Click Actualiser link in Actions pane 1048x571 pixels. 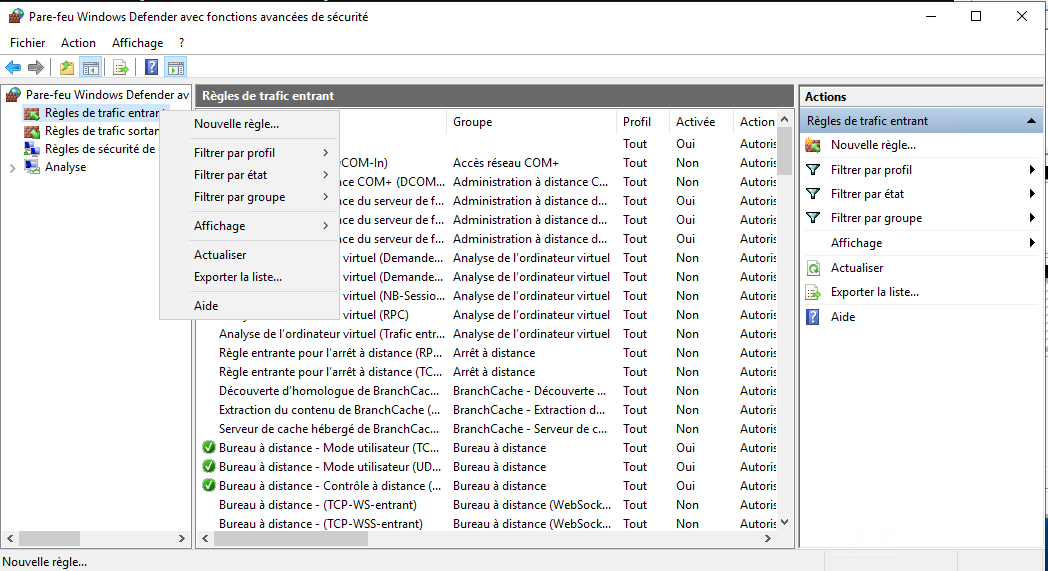[857, 268]
